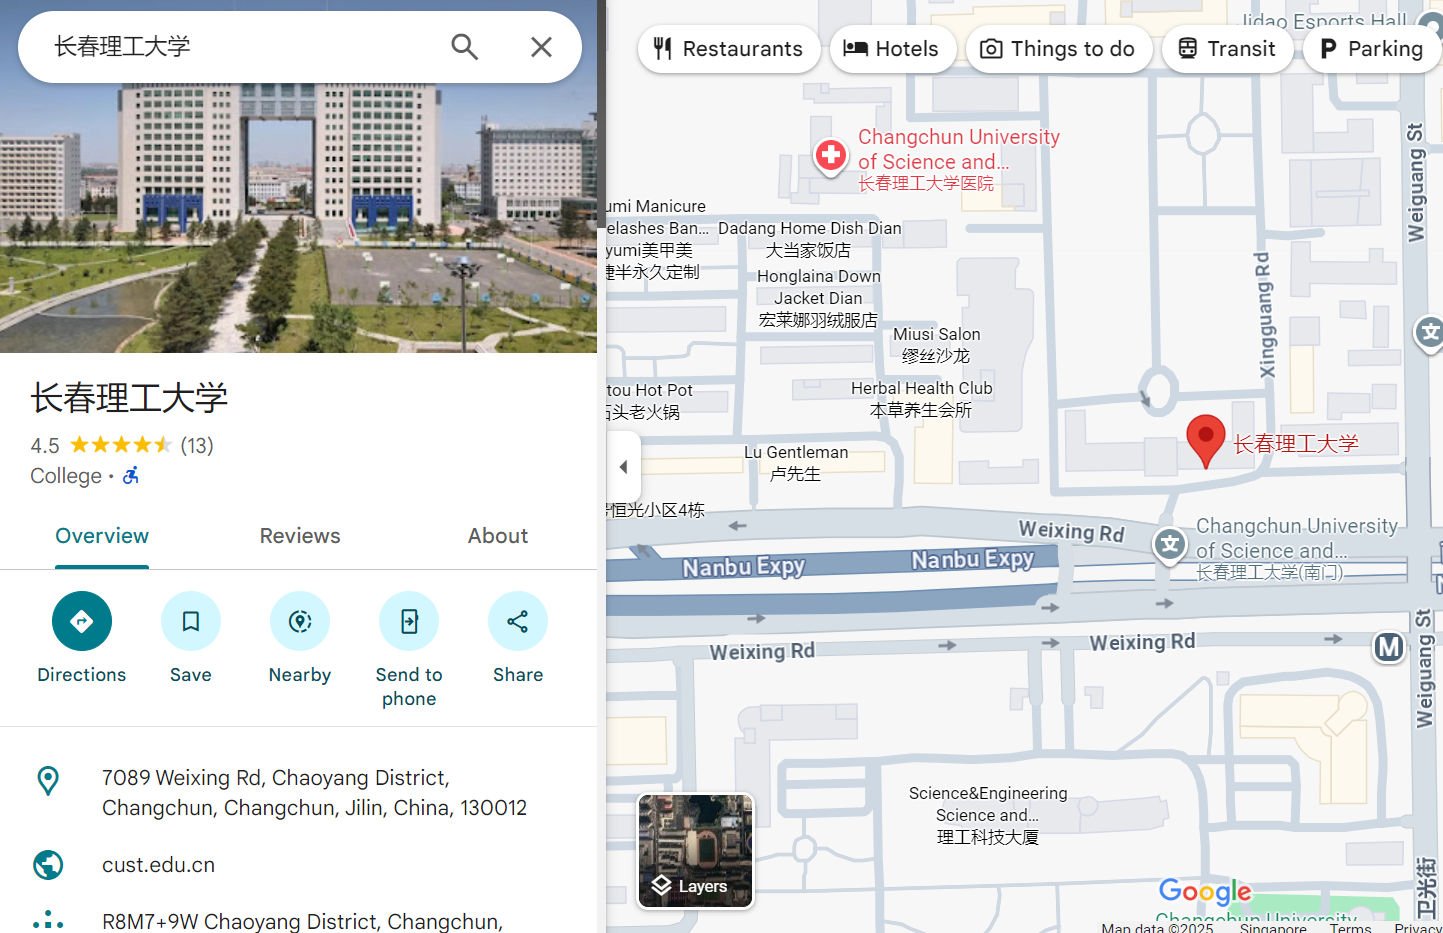The width and height of the screenshot is (1443, 933).
Task: Open the Layers map type switcher
Action: 696,851
